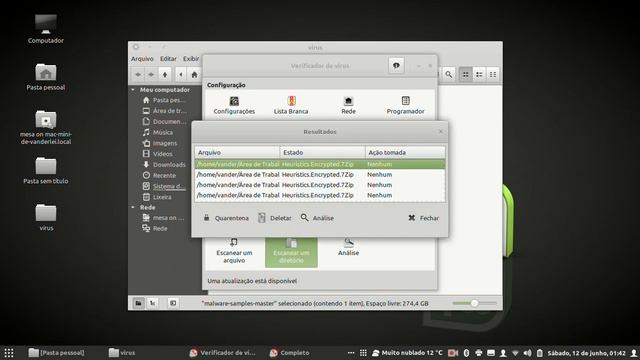
Task: Click the Bluetooth tray icon
Action: [466, 353]
